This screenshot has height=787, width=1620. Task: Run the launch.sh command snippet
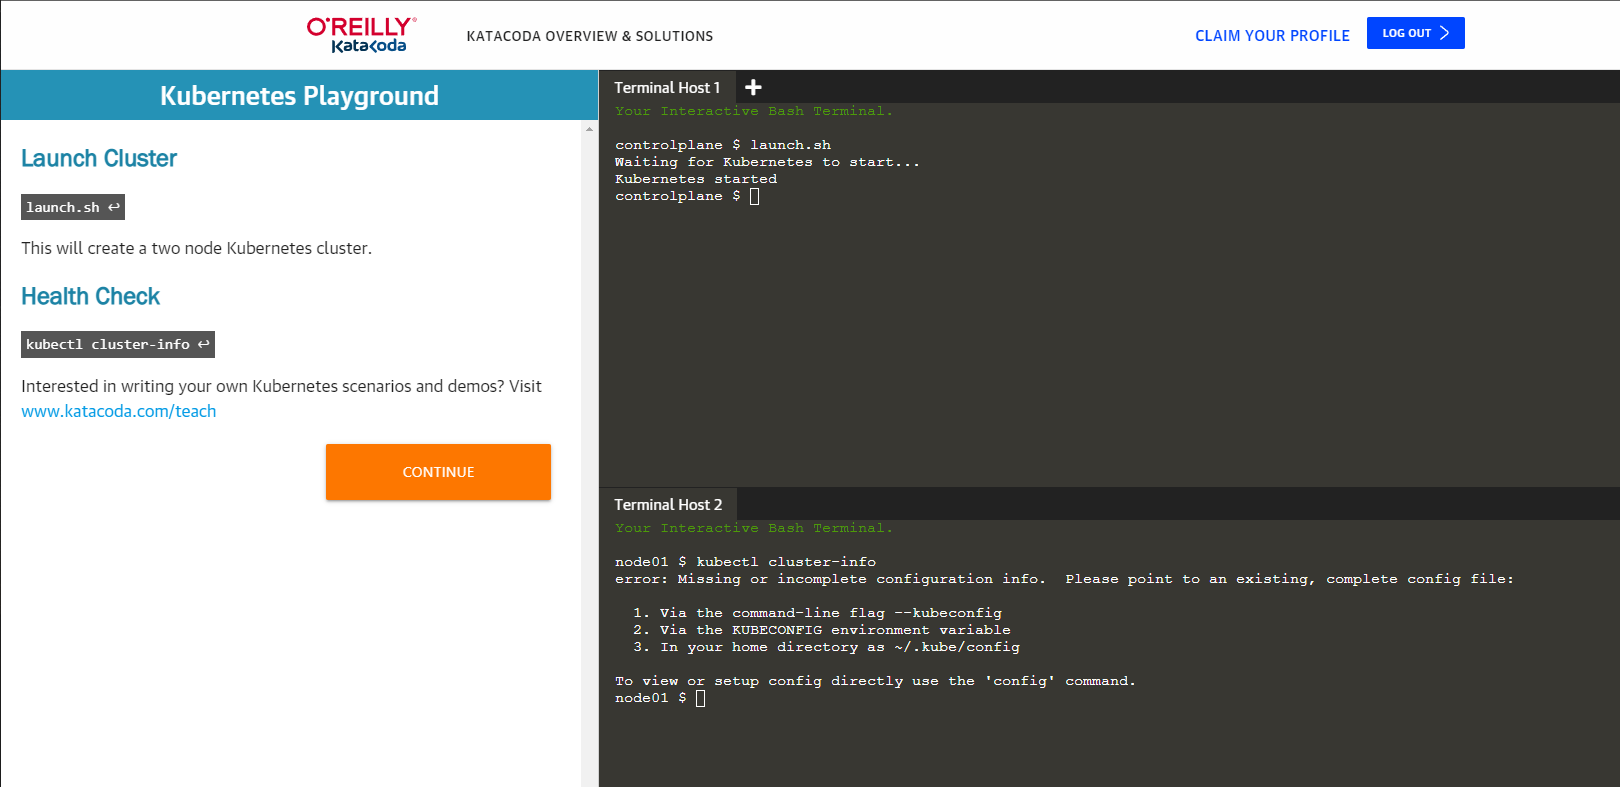tap(73, 207)
